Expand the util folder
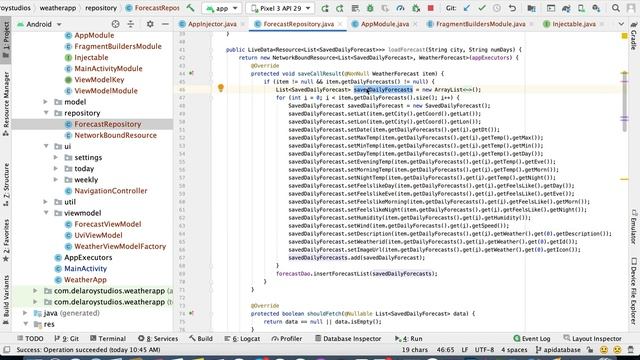Screen dimensions: 640x360 46,202
